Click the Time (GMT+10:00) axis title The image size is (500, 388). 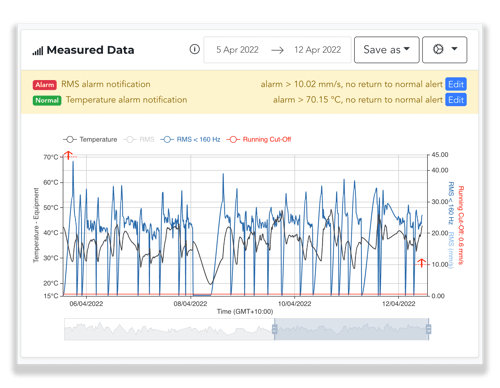coord(245,312)
